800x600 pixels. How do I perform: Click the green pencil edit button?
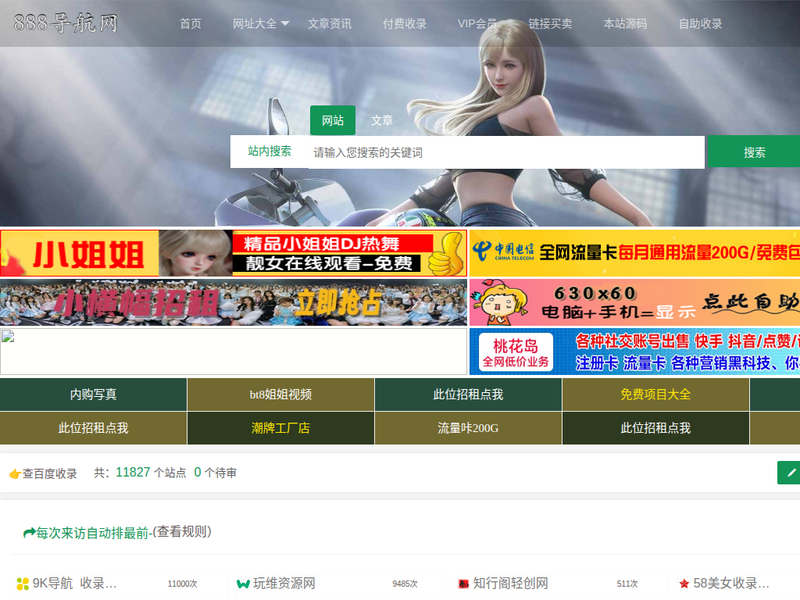point(789,472)
